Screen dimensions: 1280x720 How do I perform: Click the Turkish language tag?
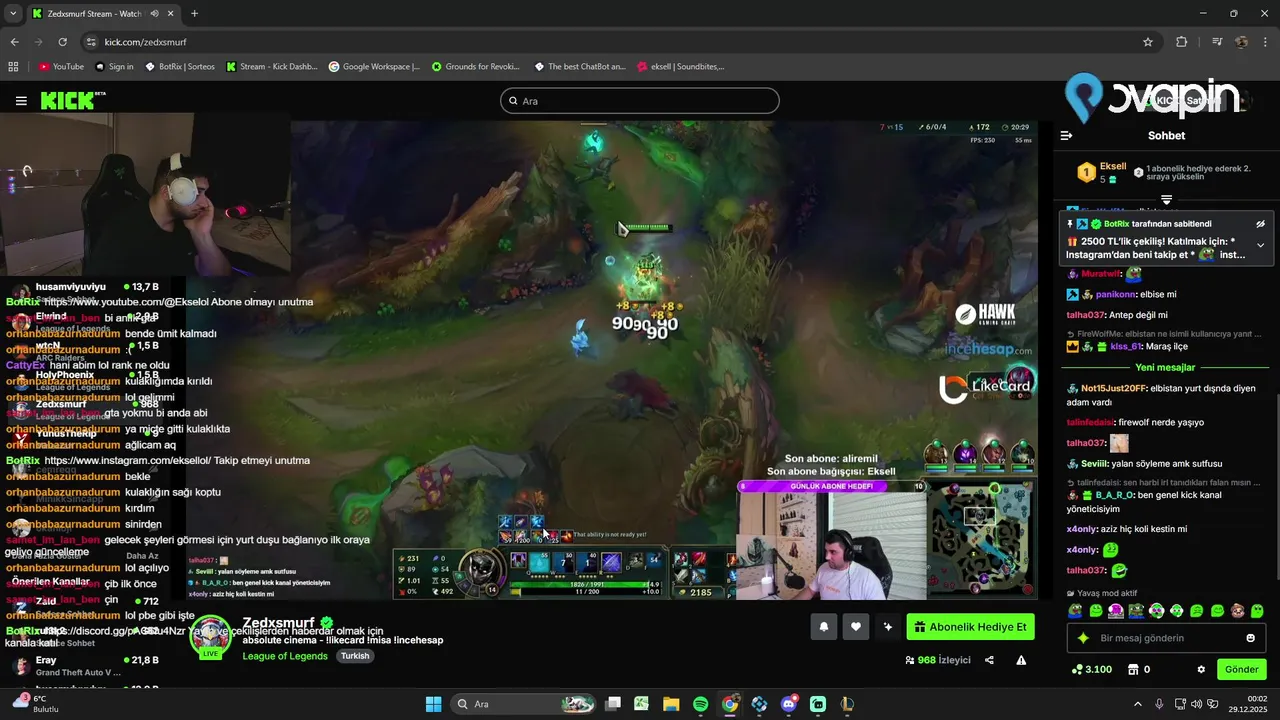click(355, 656)
